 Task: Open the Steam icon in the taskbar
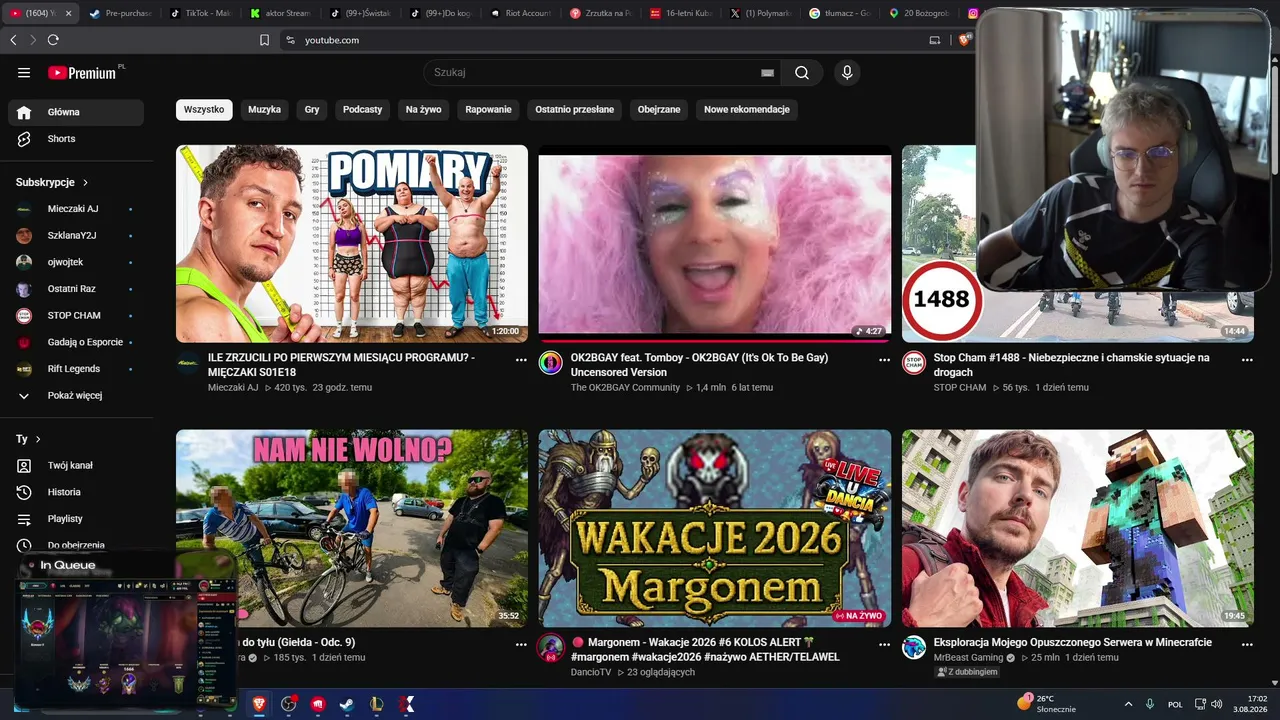pos(347,704)
